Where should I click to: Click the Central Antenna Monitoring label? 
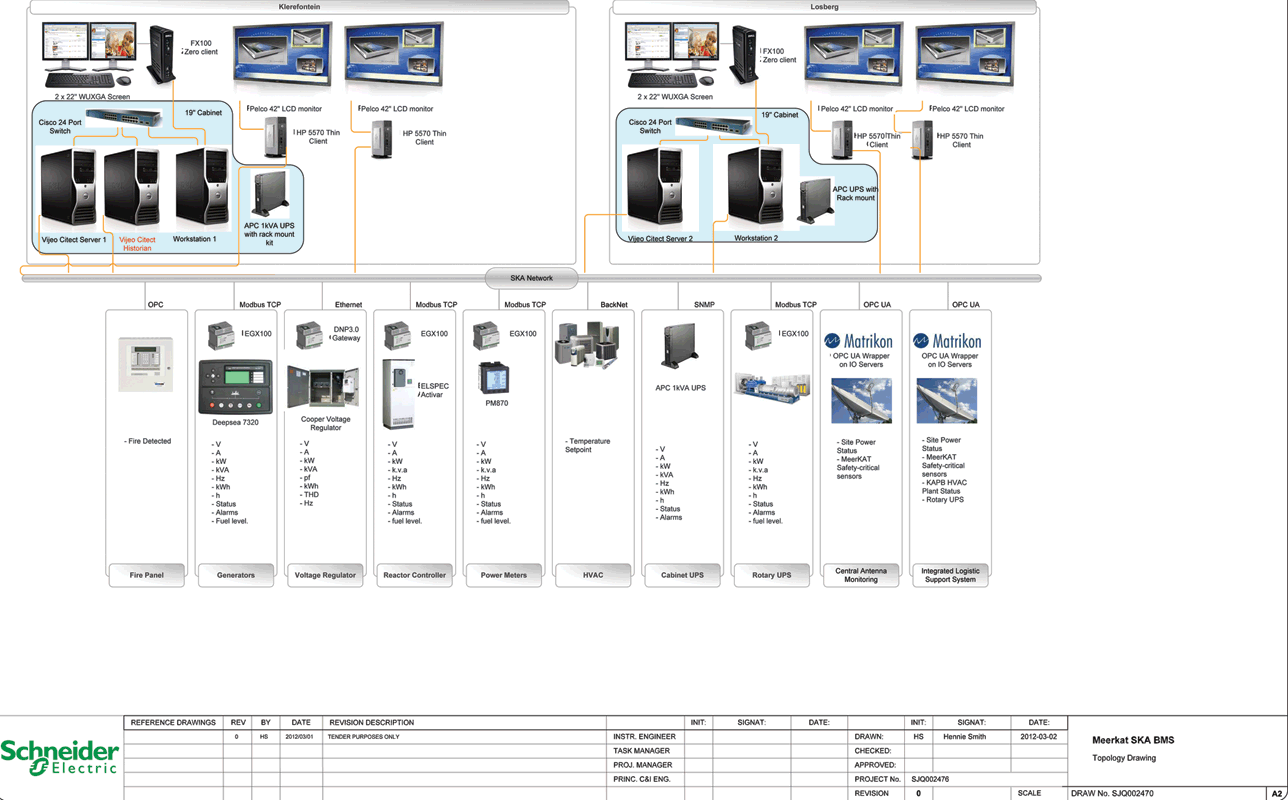point(860,575)
